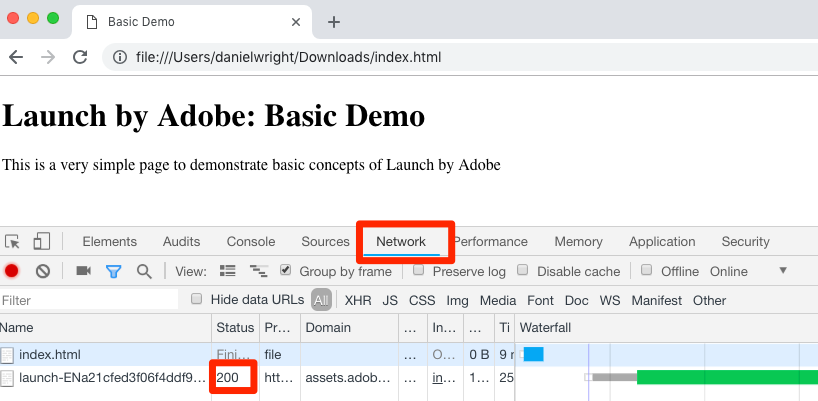This screenshot has height=401, width=818.
Task: Open the Online throttling dropdown arrow
Action: 783,270
